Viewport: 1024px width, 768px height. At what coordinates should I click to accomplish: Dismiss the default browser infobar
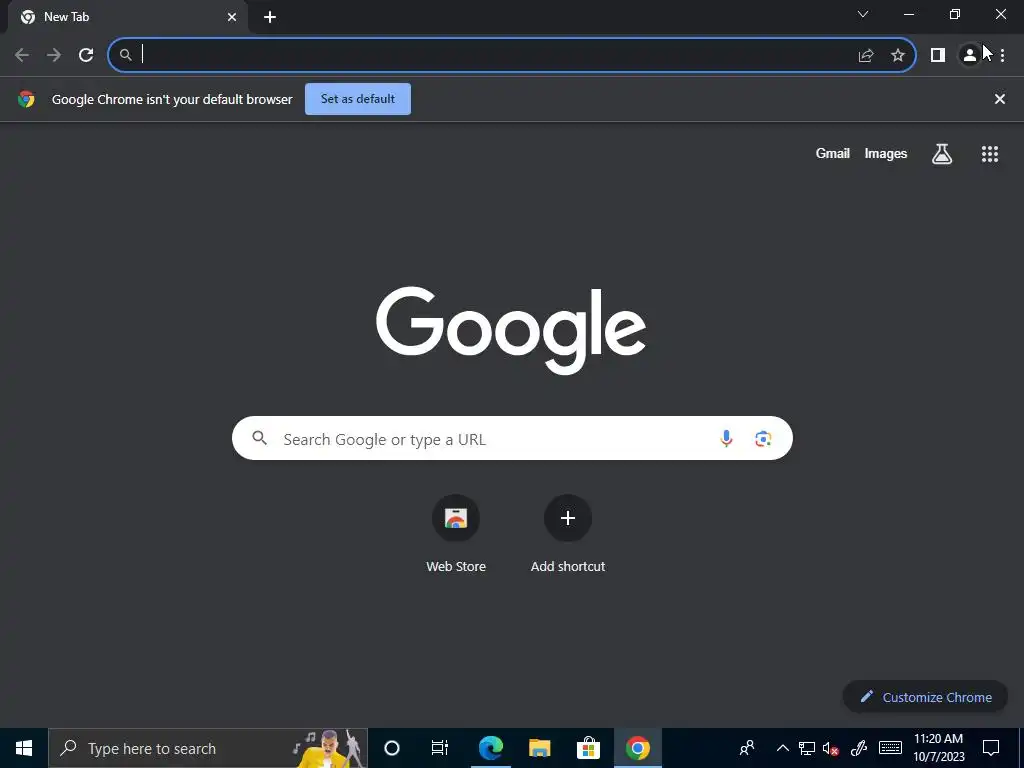(1000, 99)
